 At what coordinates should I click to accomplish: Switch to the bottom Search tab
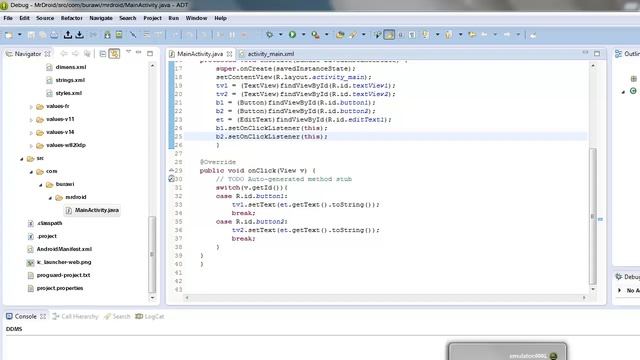(x=117, y=316)
